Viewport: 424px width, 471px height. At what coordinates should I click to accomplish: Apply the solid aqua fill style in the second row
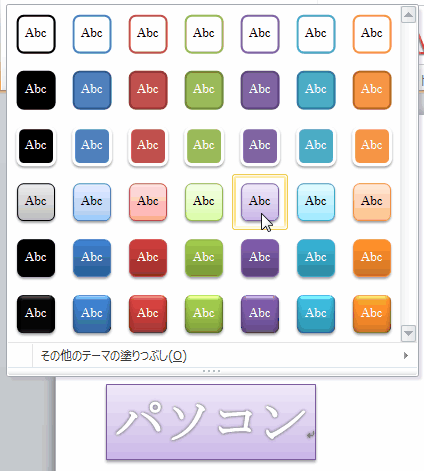[316, 90]
